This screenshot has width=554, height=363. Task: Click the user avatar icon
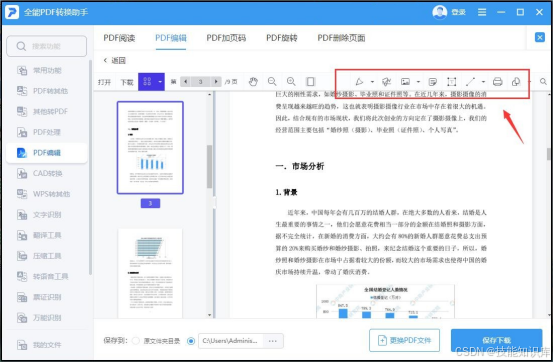(440, 12)
